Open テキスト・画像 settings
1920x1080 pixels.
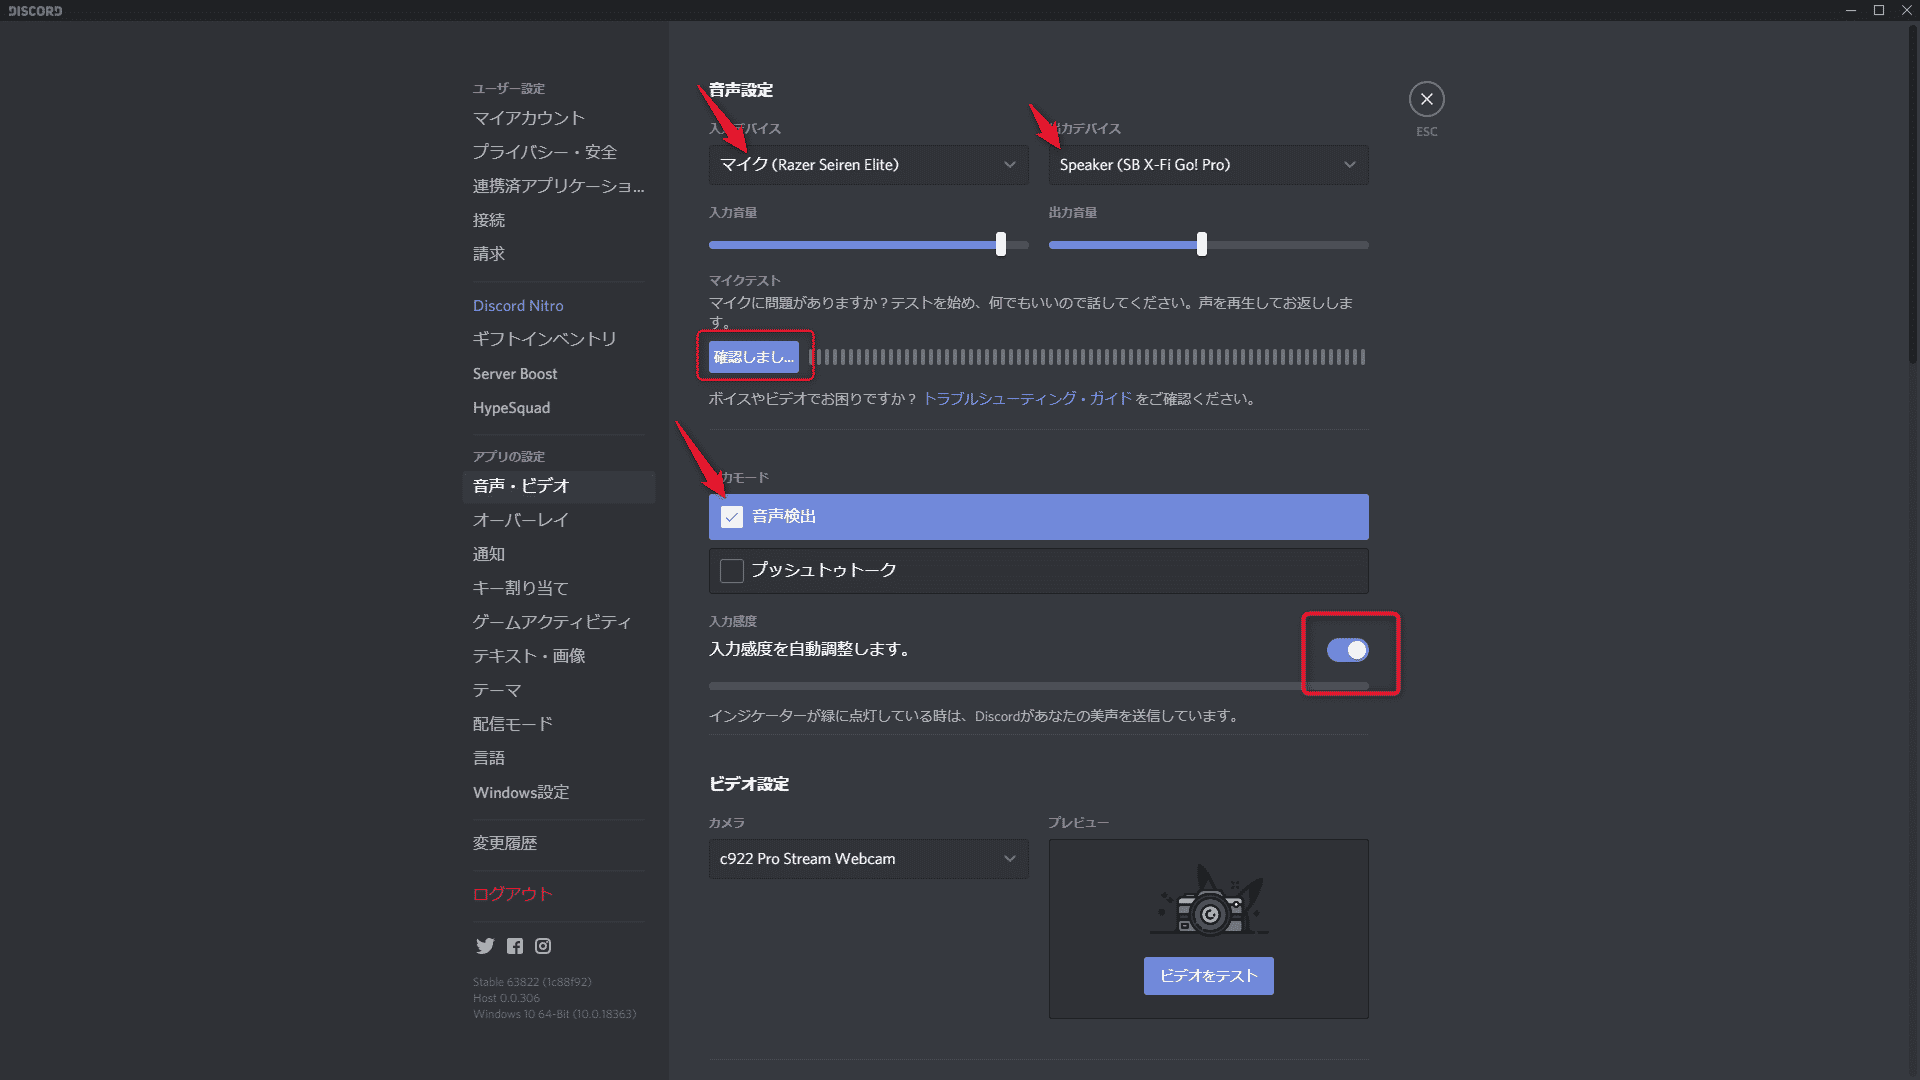559,656
